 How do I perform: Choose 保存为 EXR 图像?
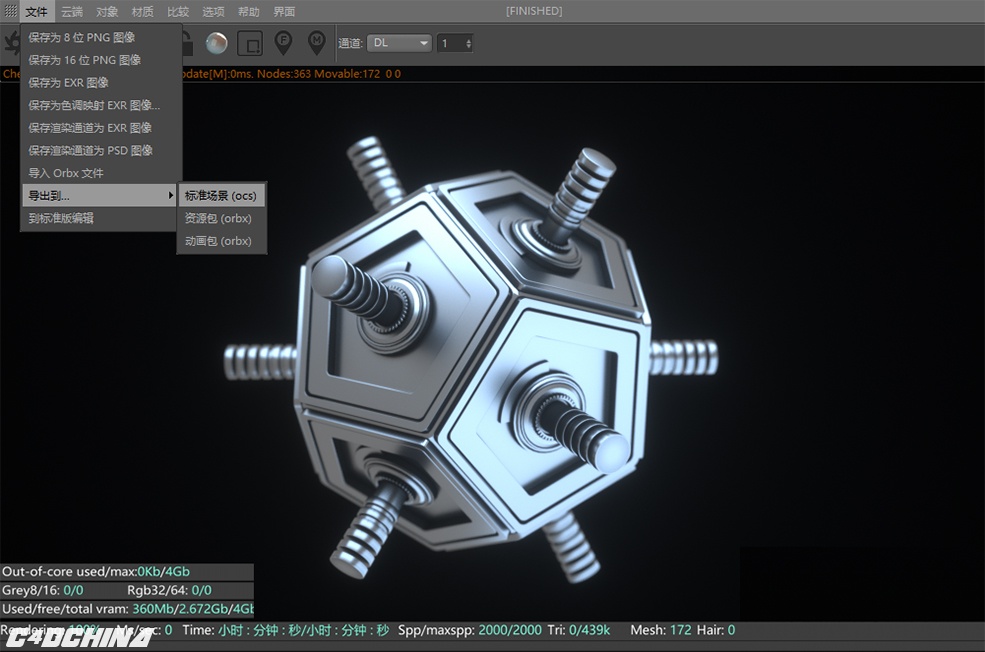(101, 83)
